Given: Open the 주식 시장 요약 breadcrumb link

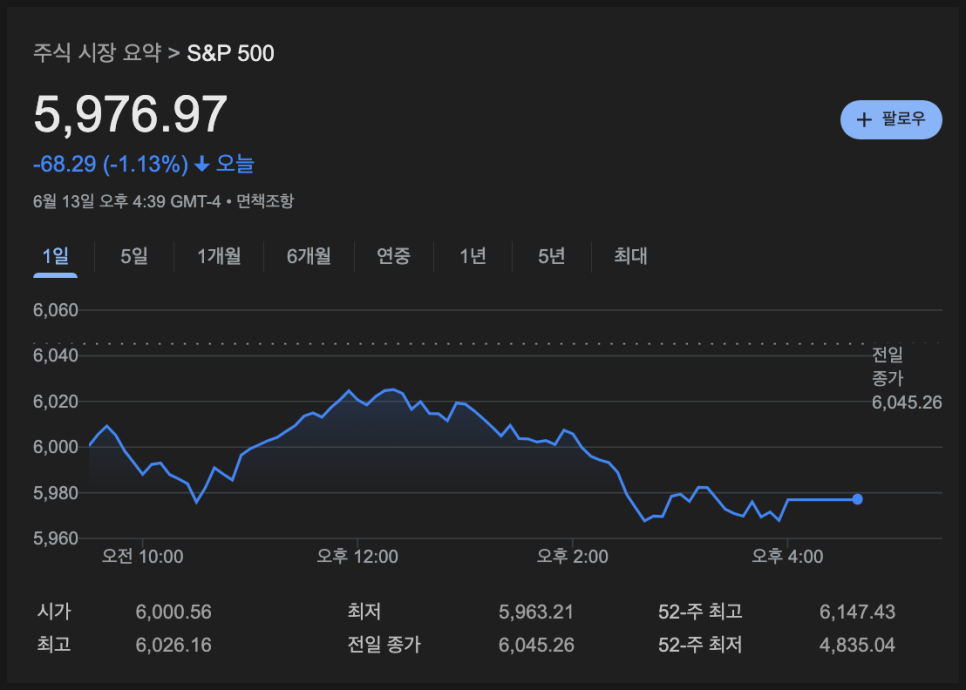Looking at the screenshot, I should tap(97, 53).
